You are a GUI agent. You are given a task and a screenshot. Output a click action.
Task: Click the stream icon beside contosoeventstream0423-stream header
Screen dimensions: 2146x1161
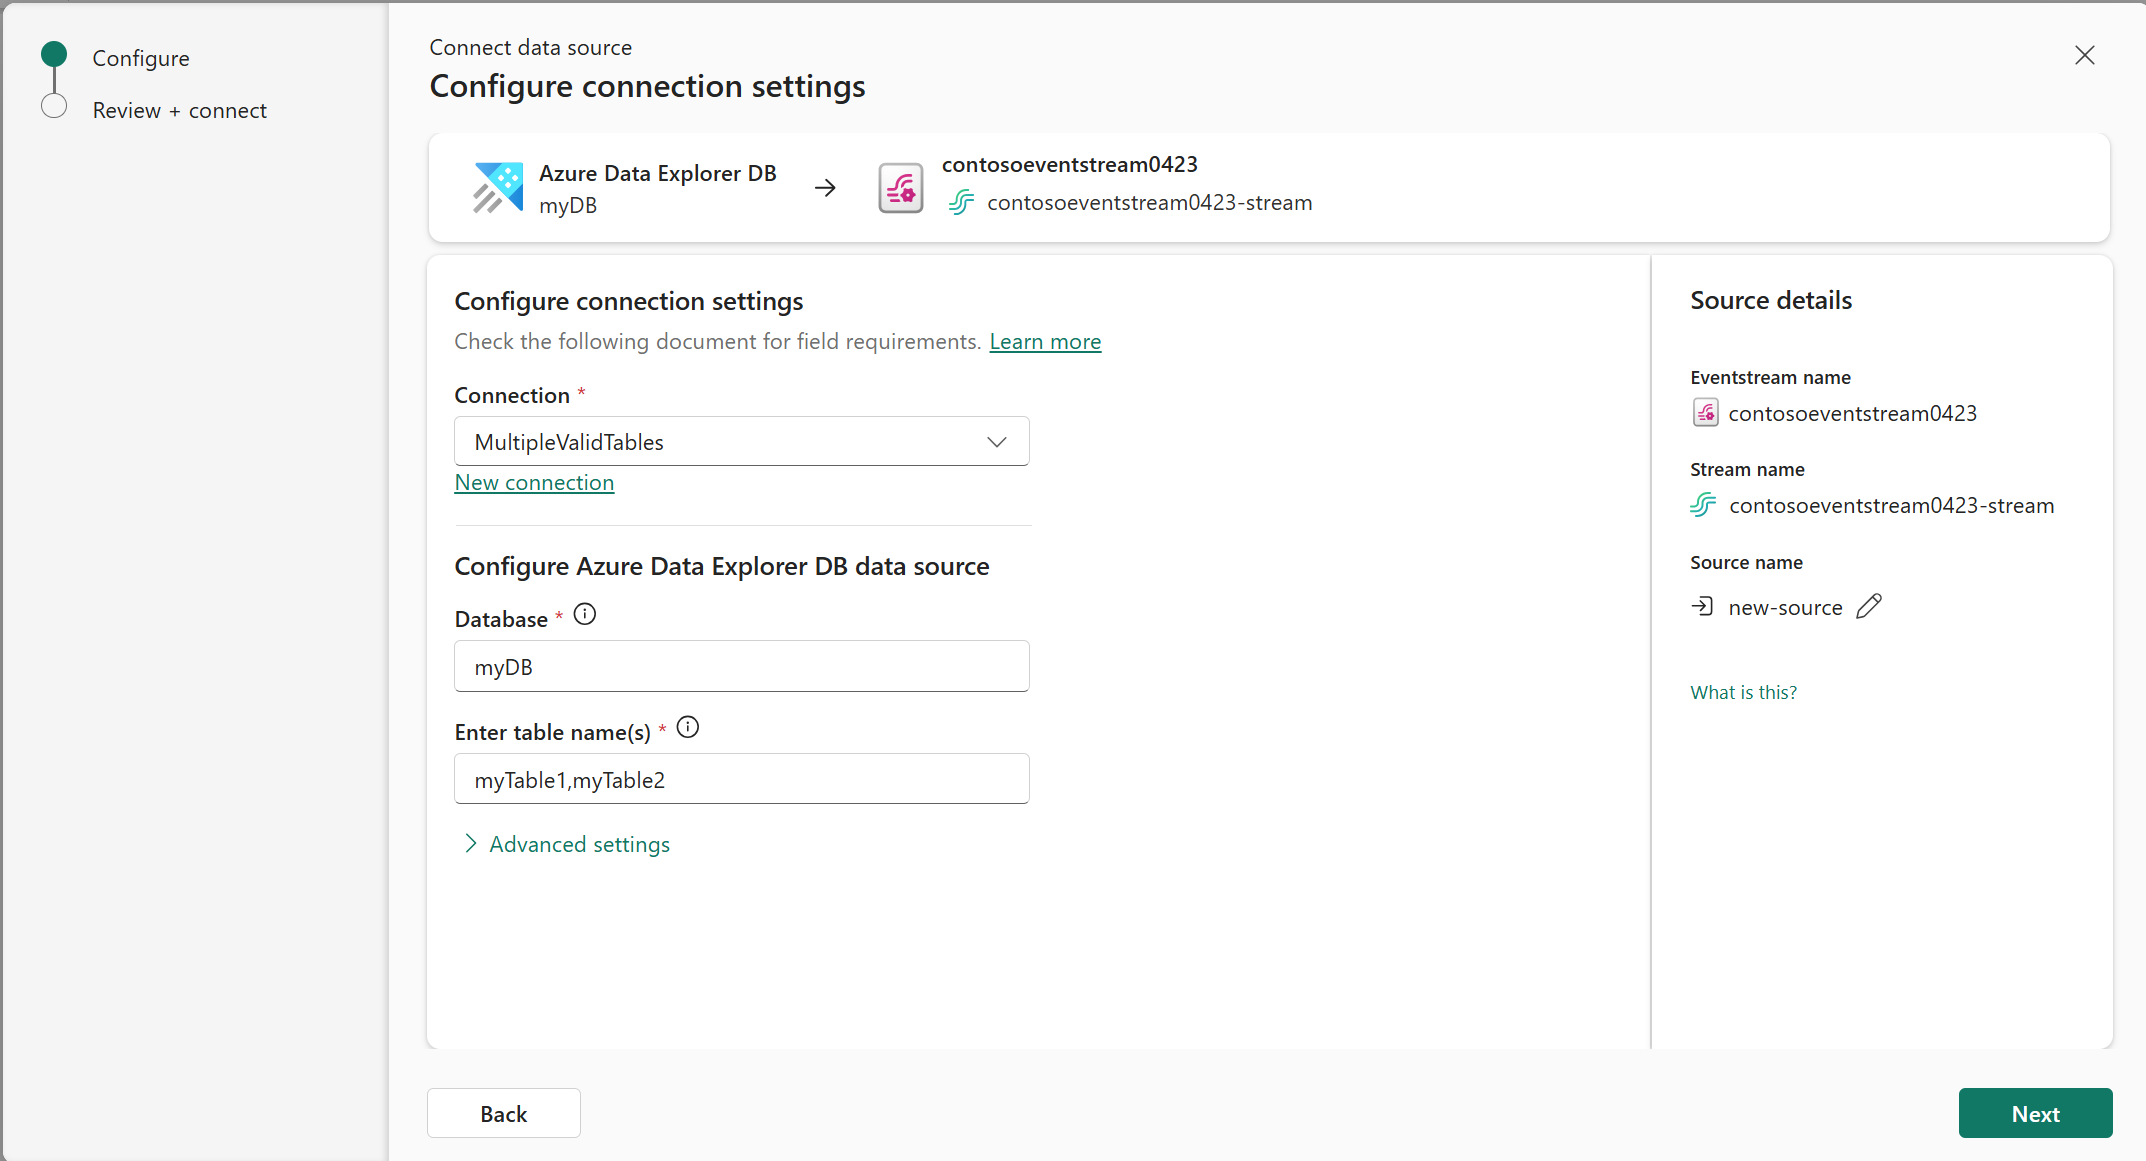[961, 203]
